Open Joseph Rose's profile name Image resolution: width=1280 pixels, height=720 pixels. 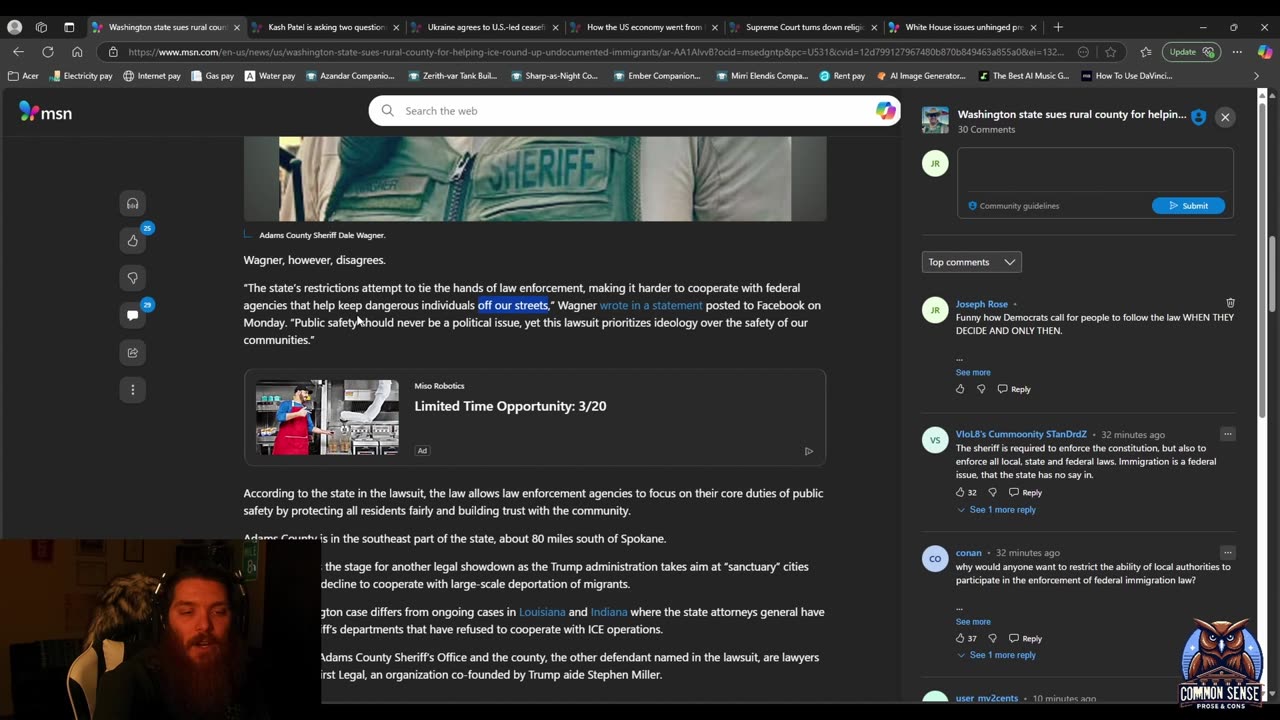[982, 304]
